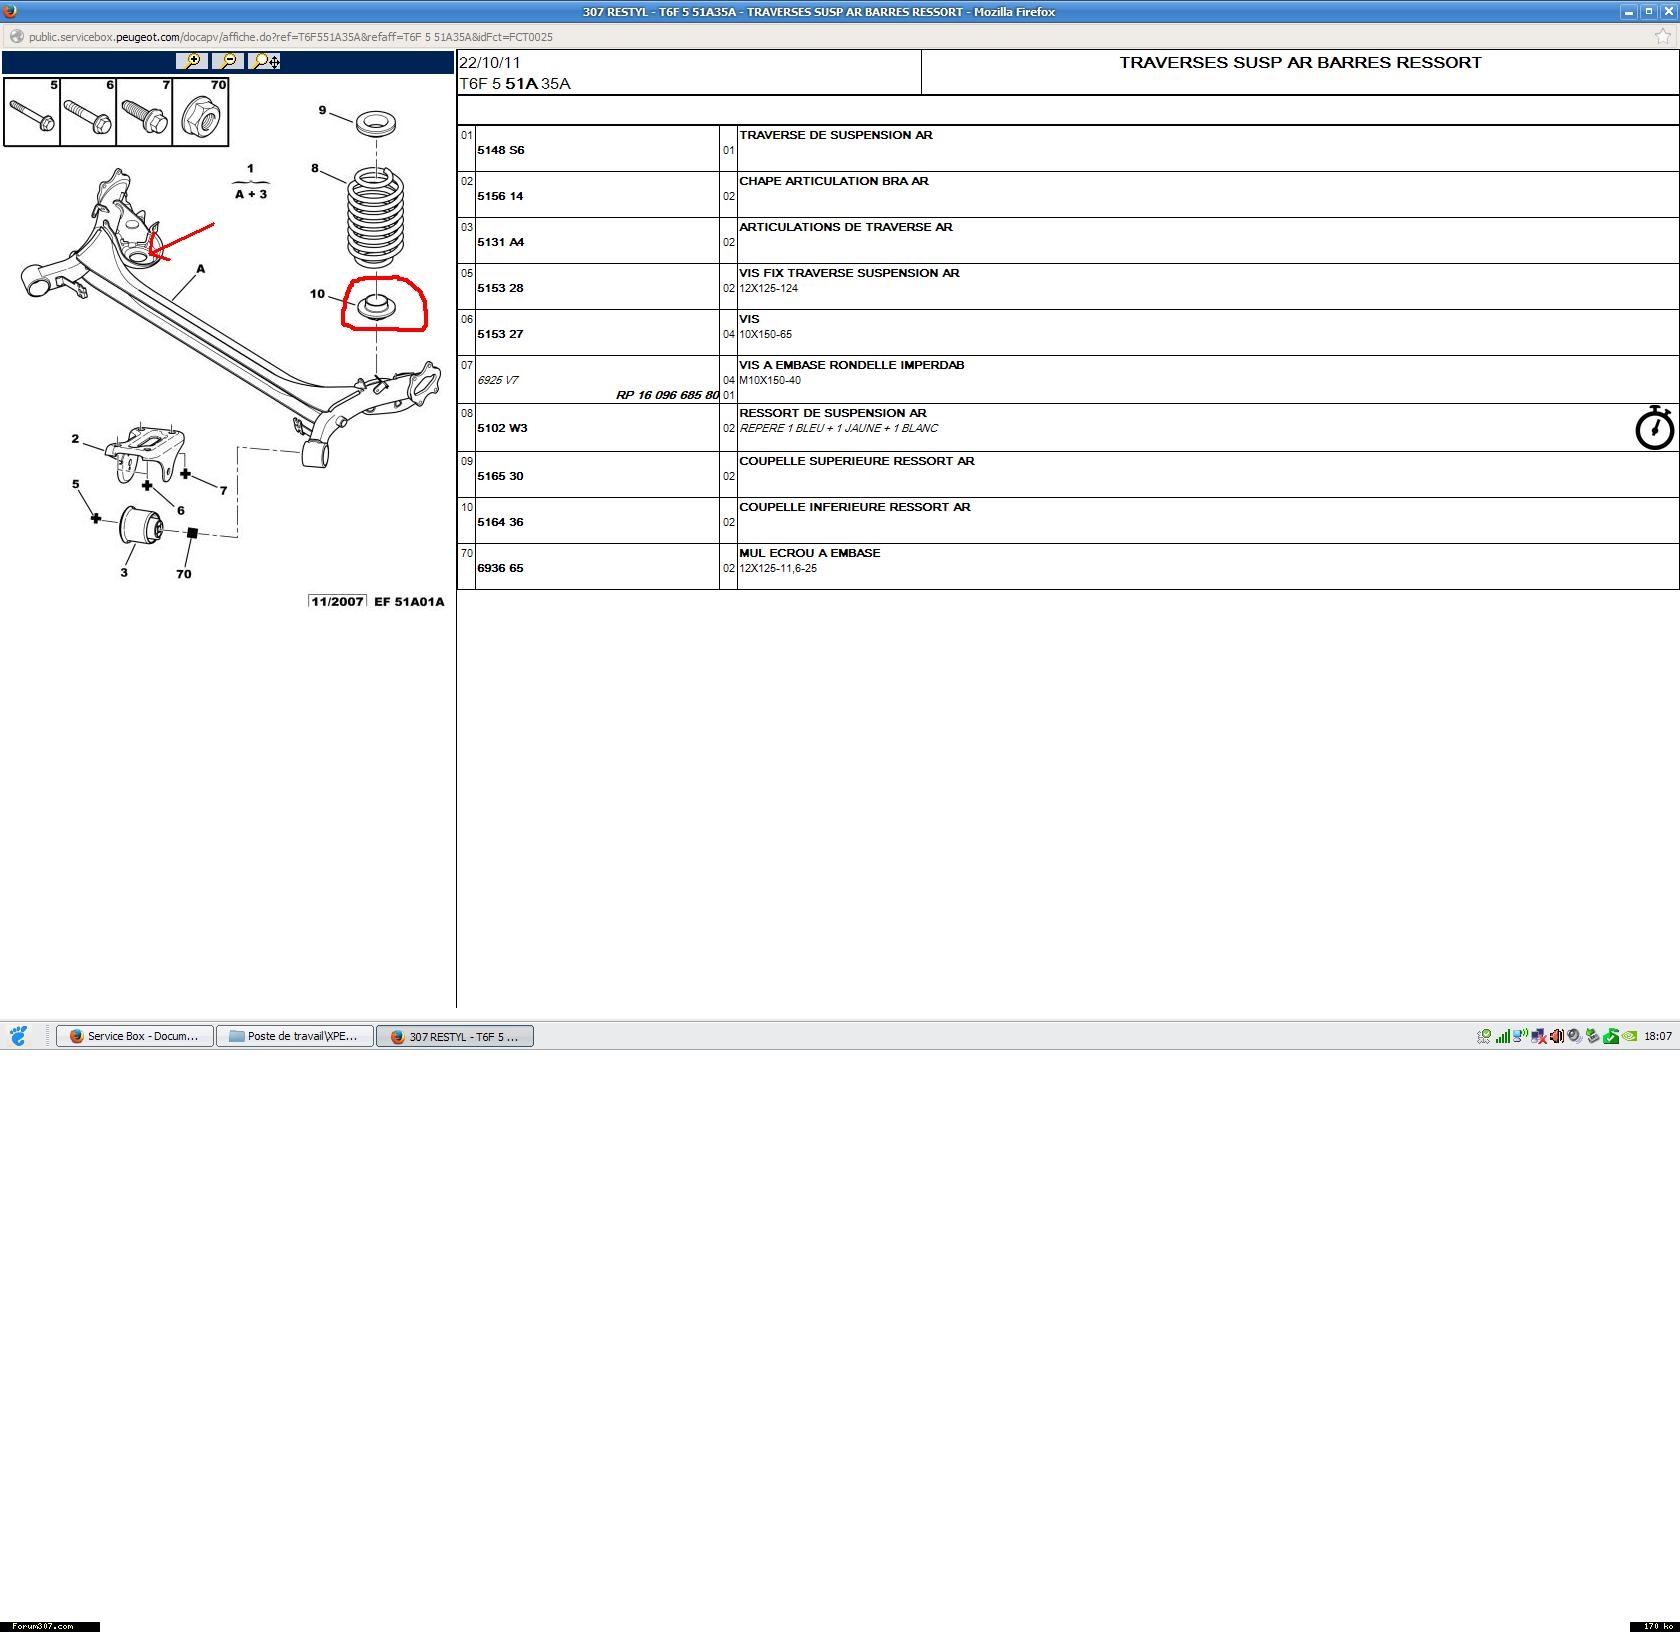The image size is (1680, 1632).
Task: Click the green checkmark security tray icon
Action: click(x=1610, y=1036)
